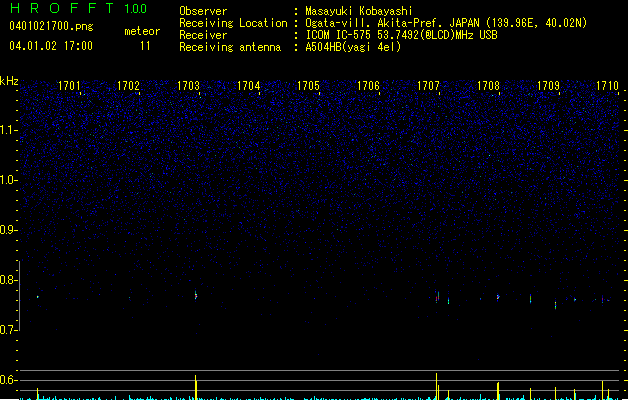This screenshot has width=629, height=400.
Task: Click the 1703 time marker label
Action: coord(188,86)
